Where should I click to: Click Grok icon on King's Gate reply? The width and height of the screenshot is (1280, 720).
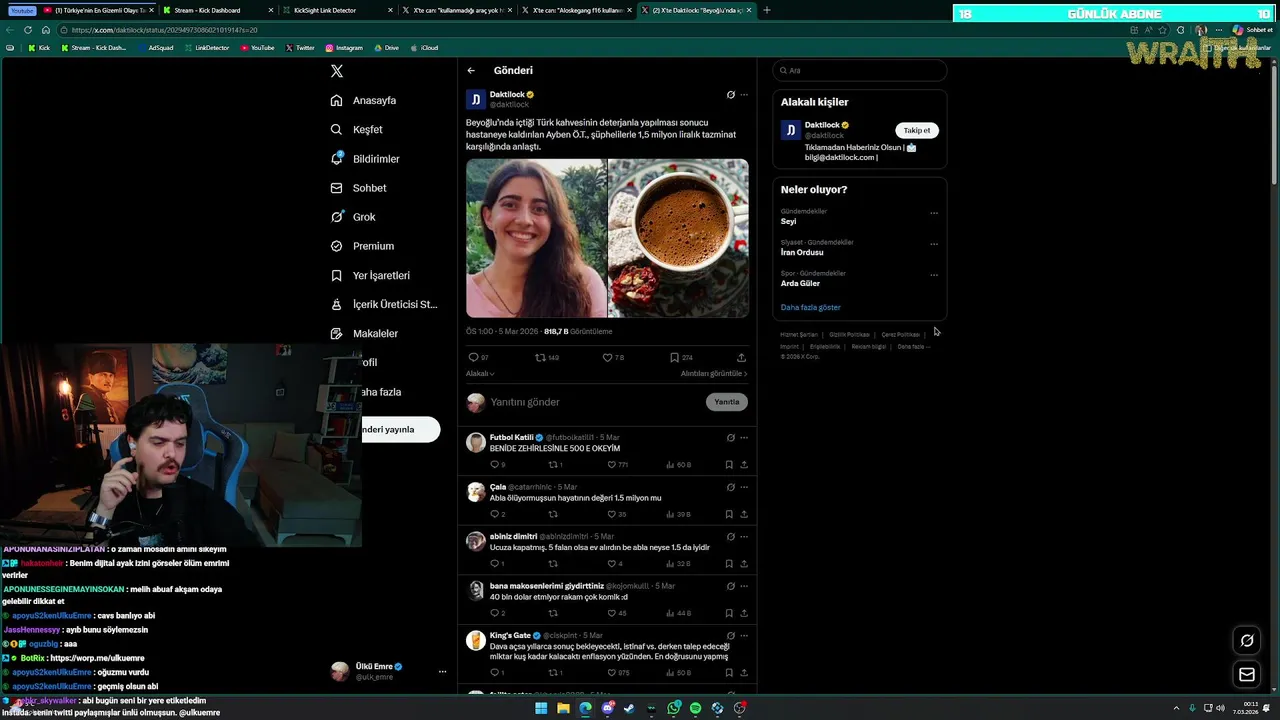[x=730, y=635]
